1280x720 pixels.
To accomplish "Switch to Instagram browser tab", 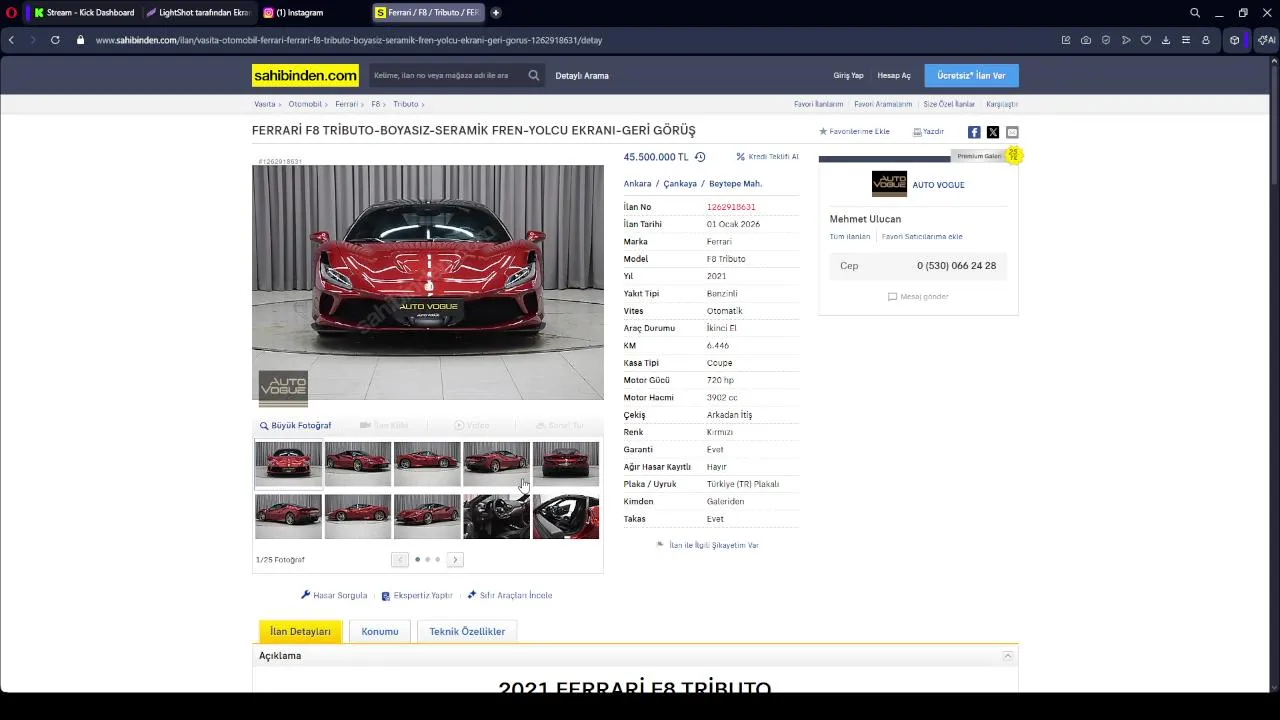I will 310,13.
